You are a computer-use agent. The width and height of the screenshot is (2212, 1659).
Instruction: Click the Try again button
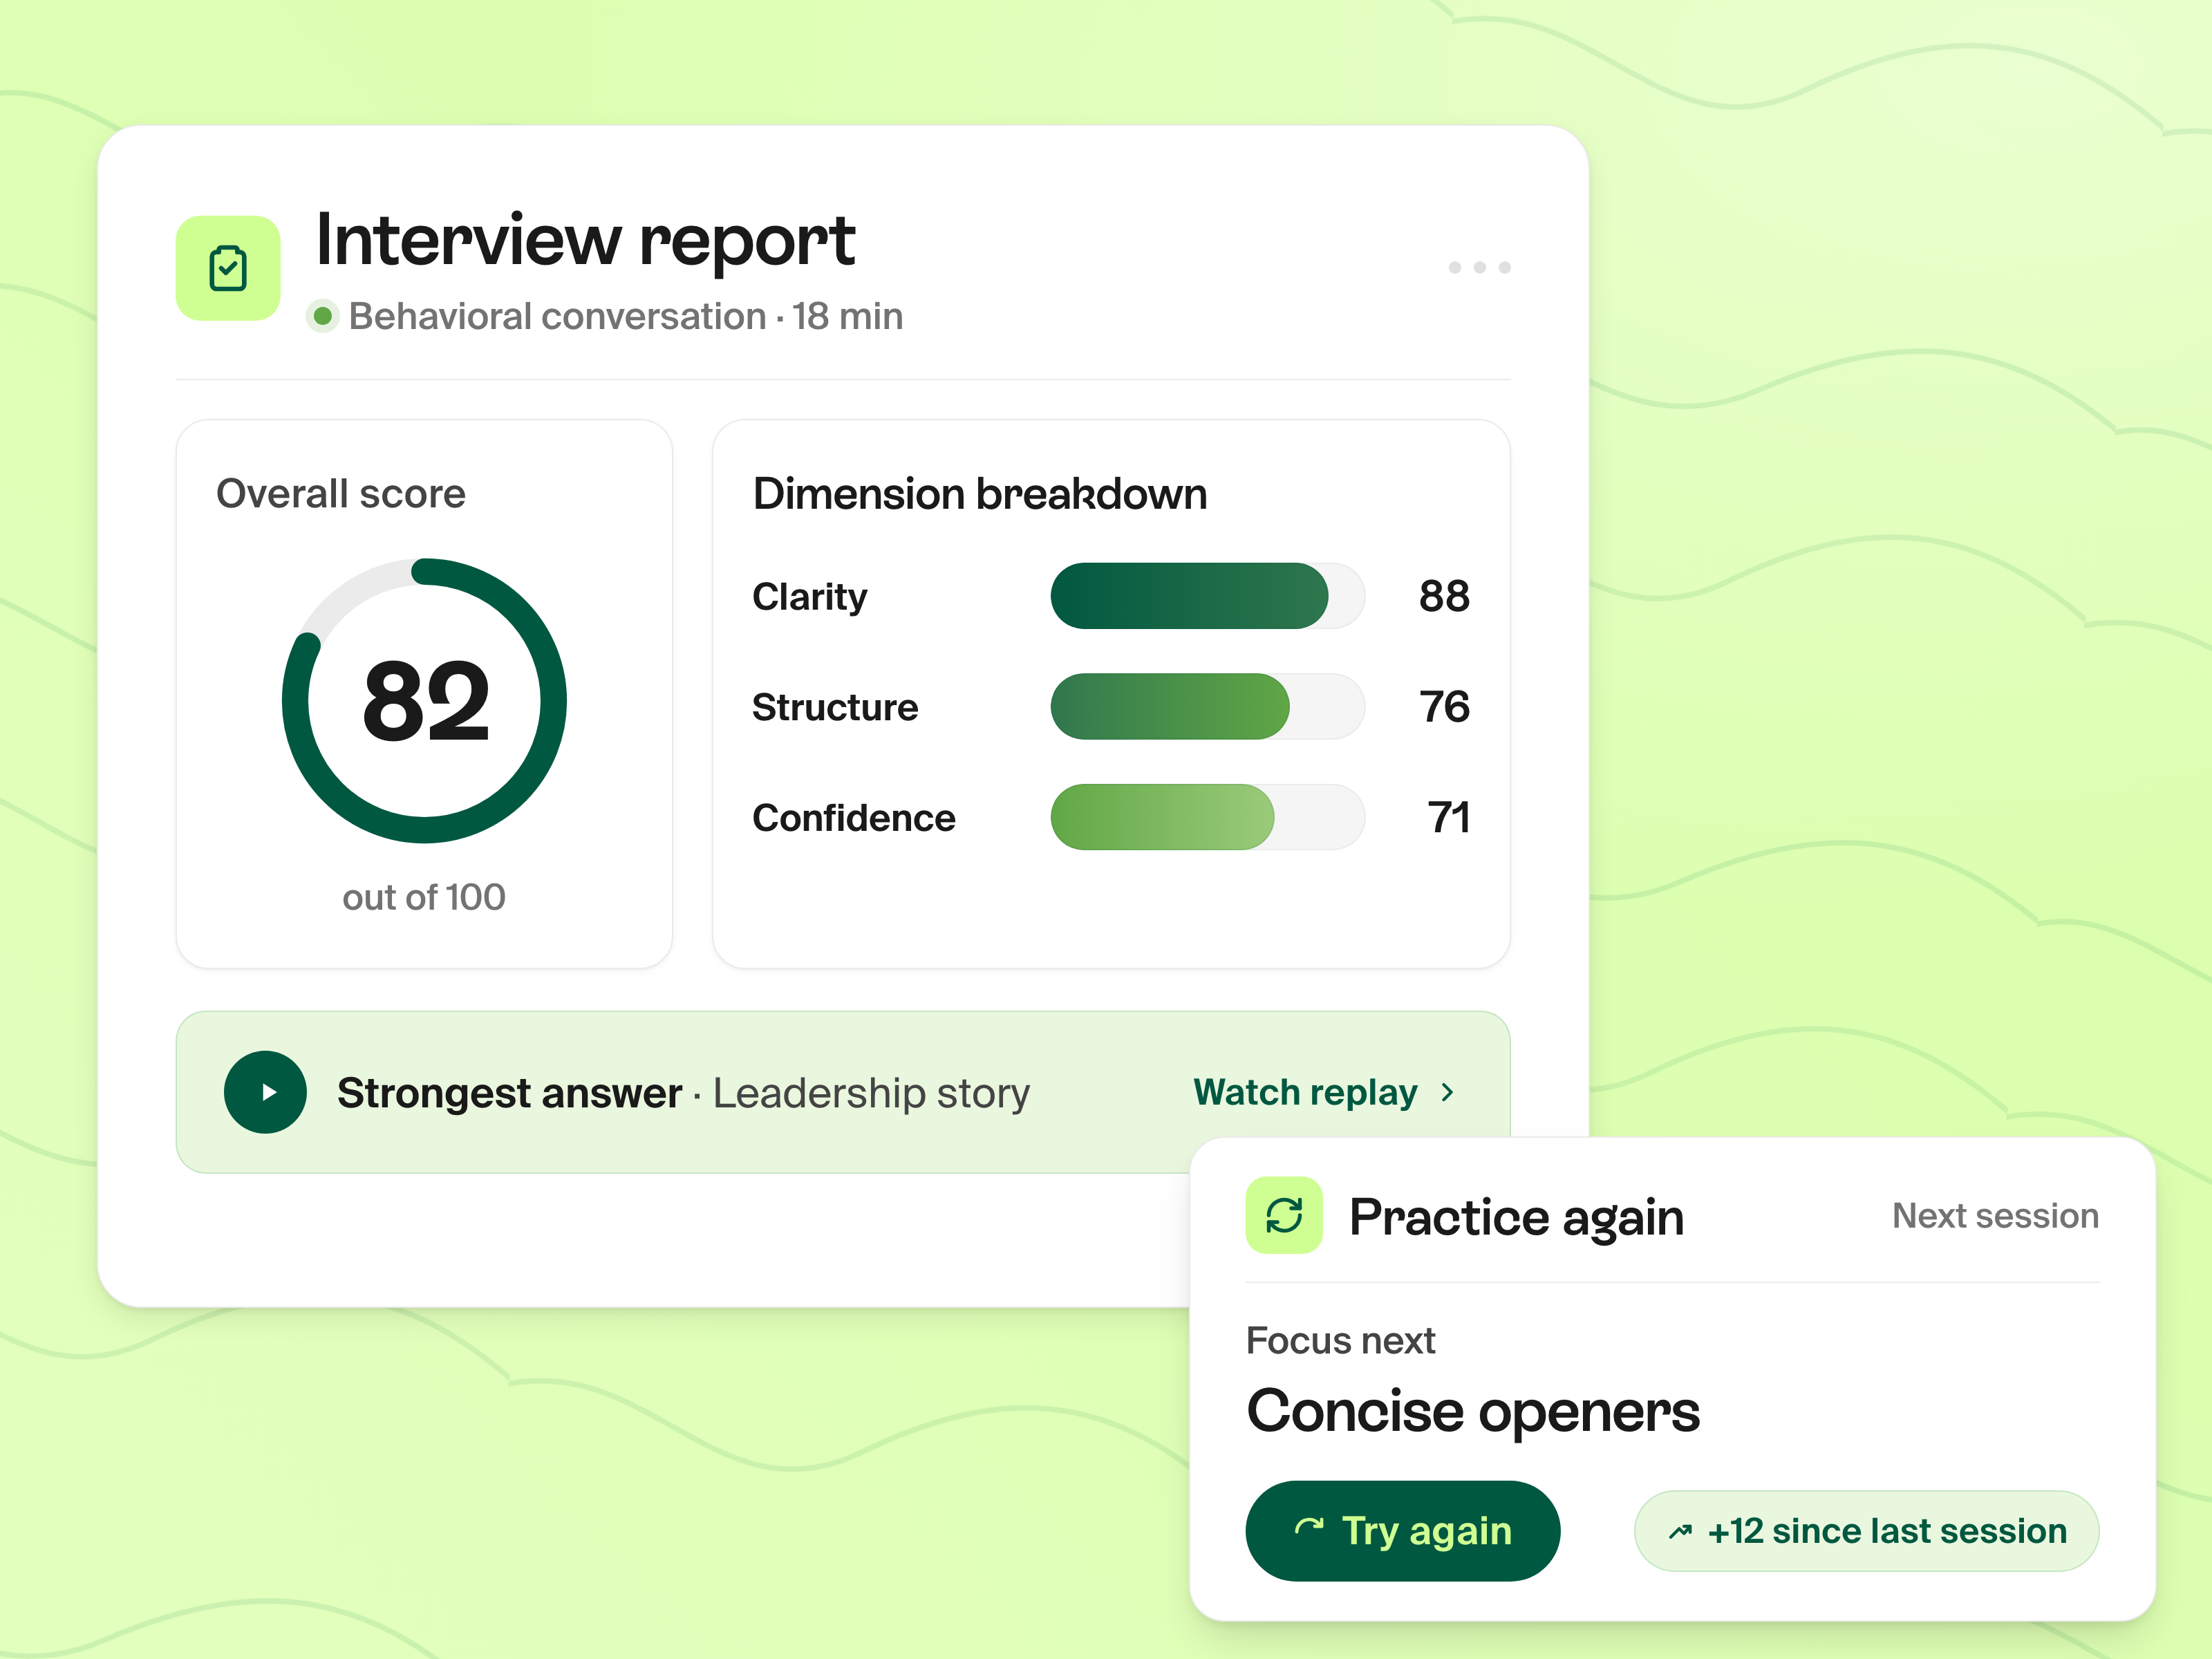pos(1402,1530)
